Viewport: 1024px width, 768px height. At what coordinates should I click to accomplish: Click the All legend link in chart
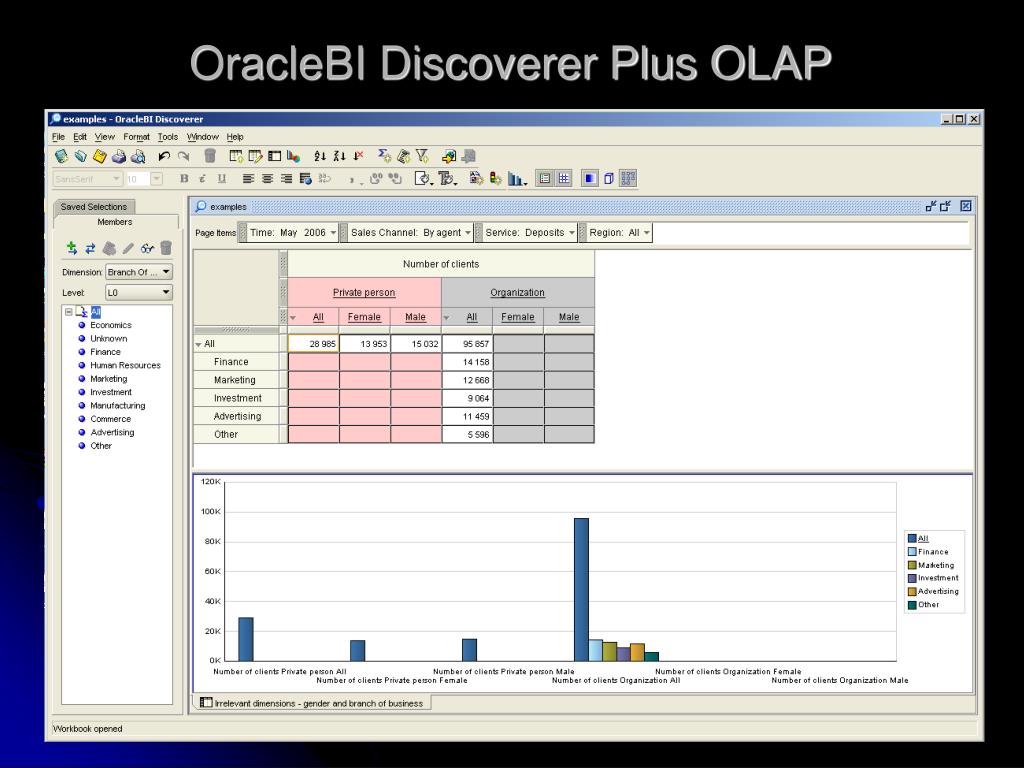(923, 539)
